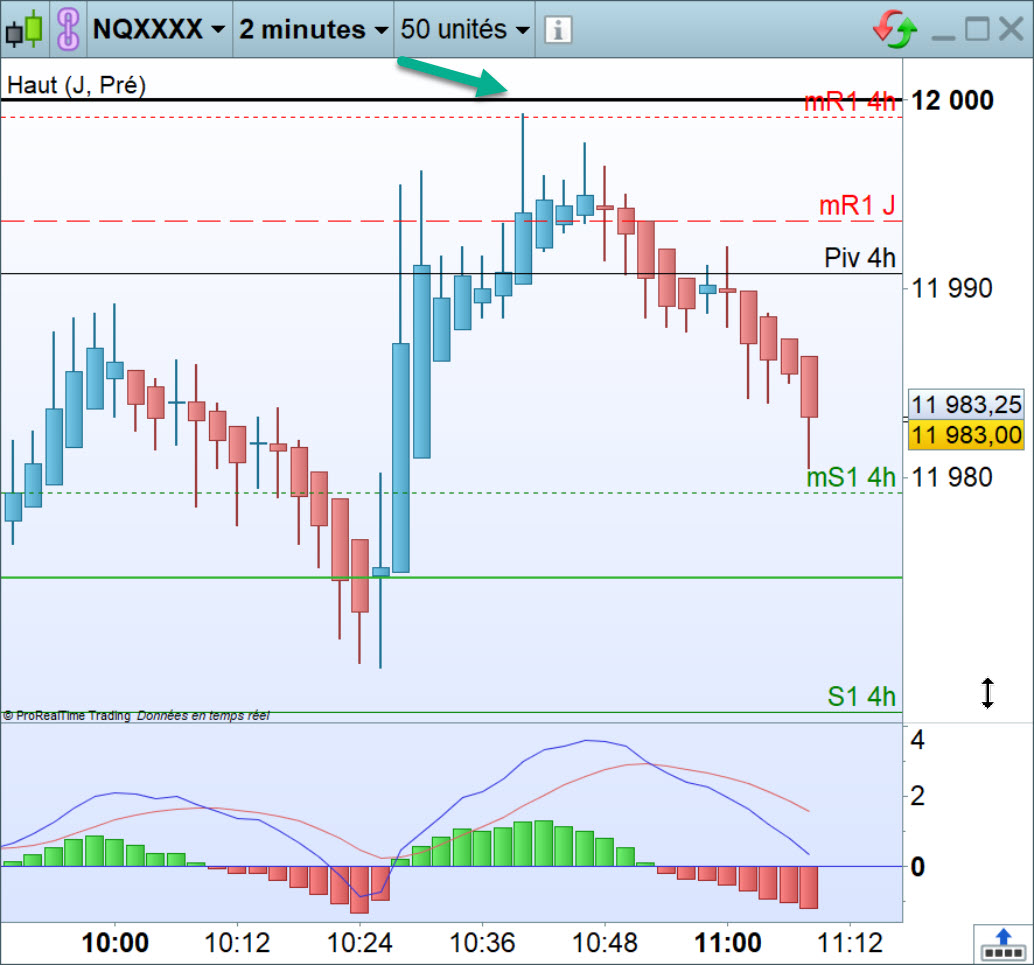Click the 11:00 time axis label
Image resolution: width=1034 pixels, height=965 pixels.
pyautogui.click(x=728, y=943)
